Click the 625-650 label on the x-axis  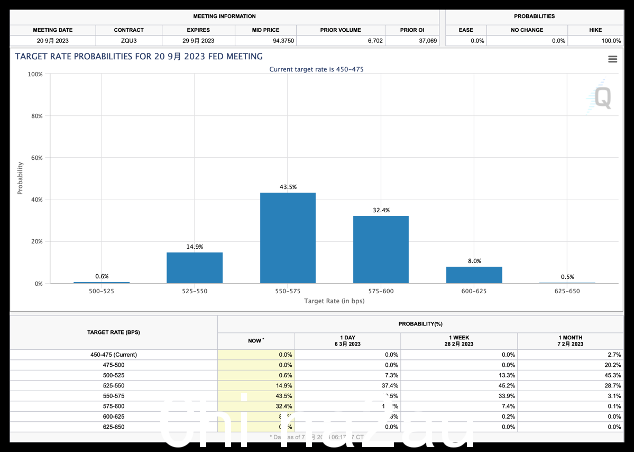tap(567, 291)
